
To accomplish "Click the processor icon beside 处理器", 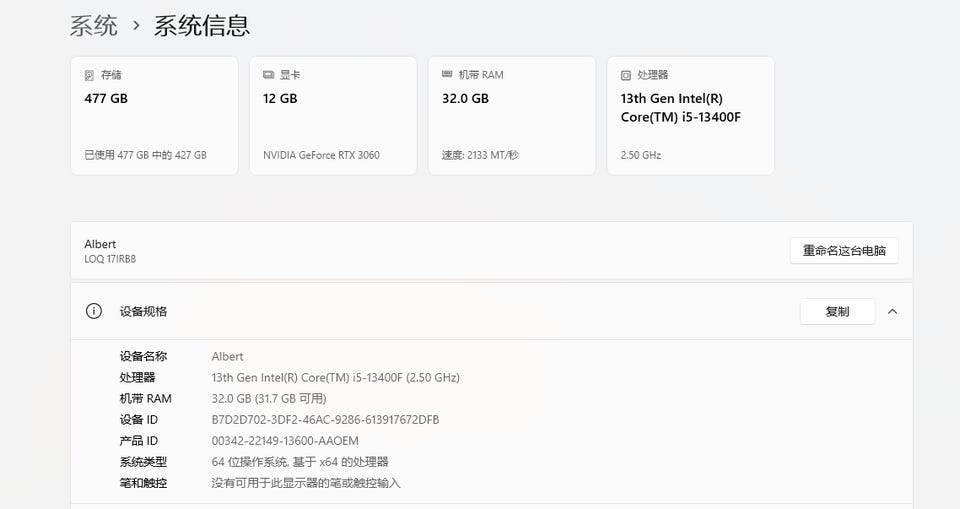I will 626,75.
